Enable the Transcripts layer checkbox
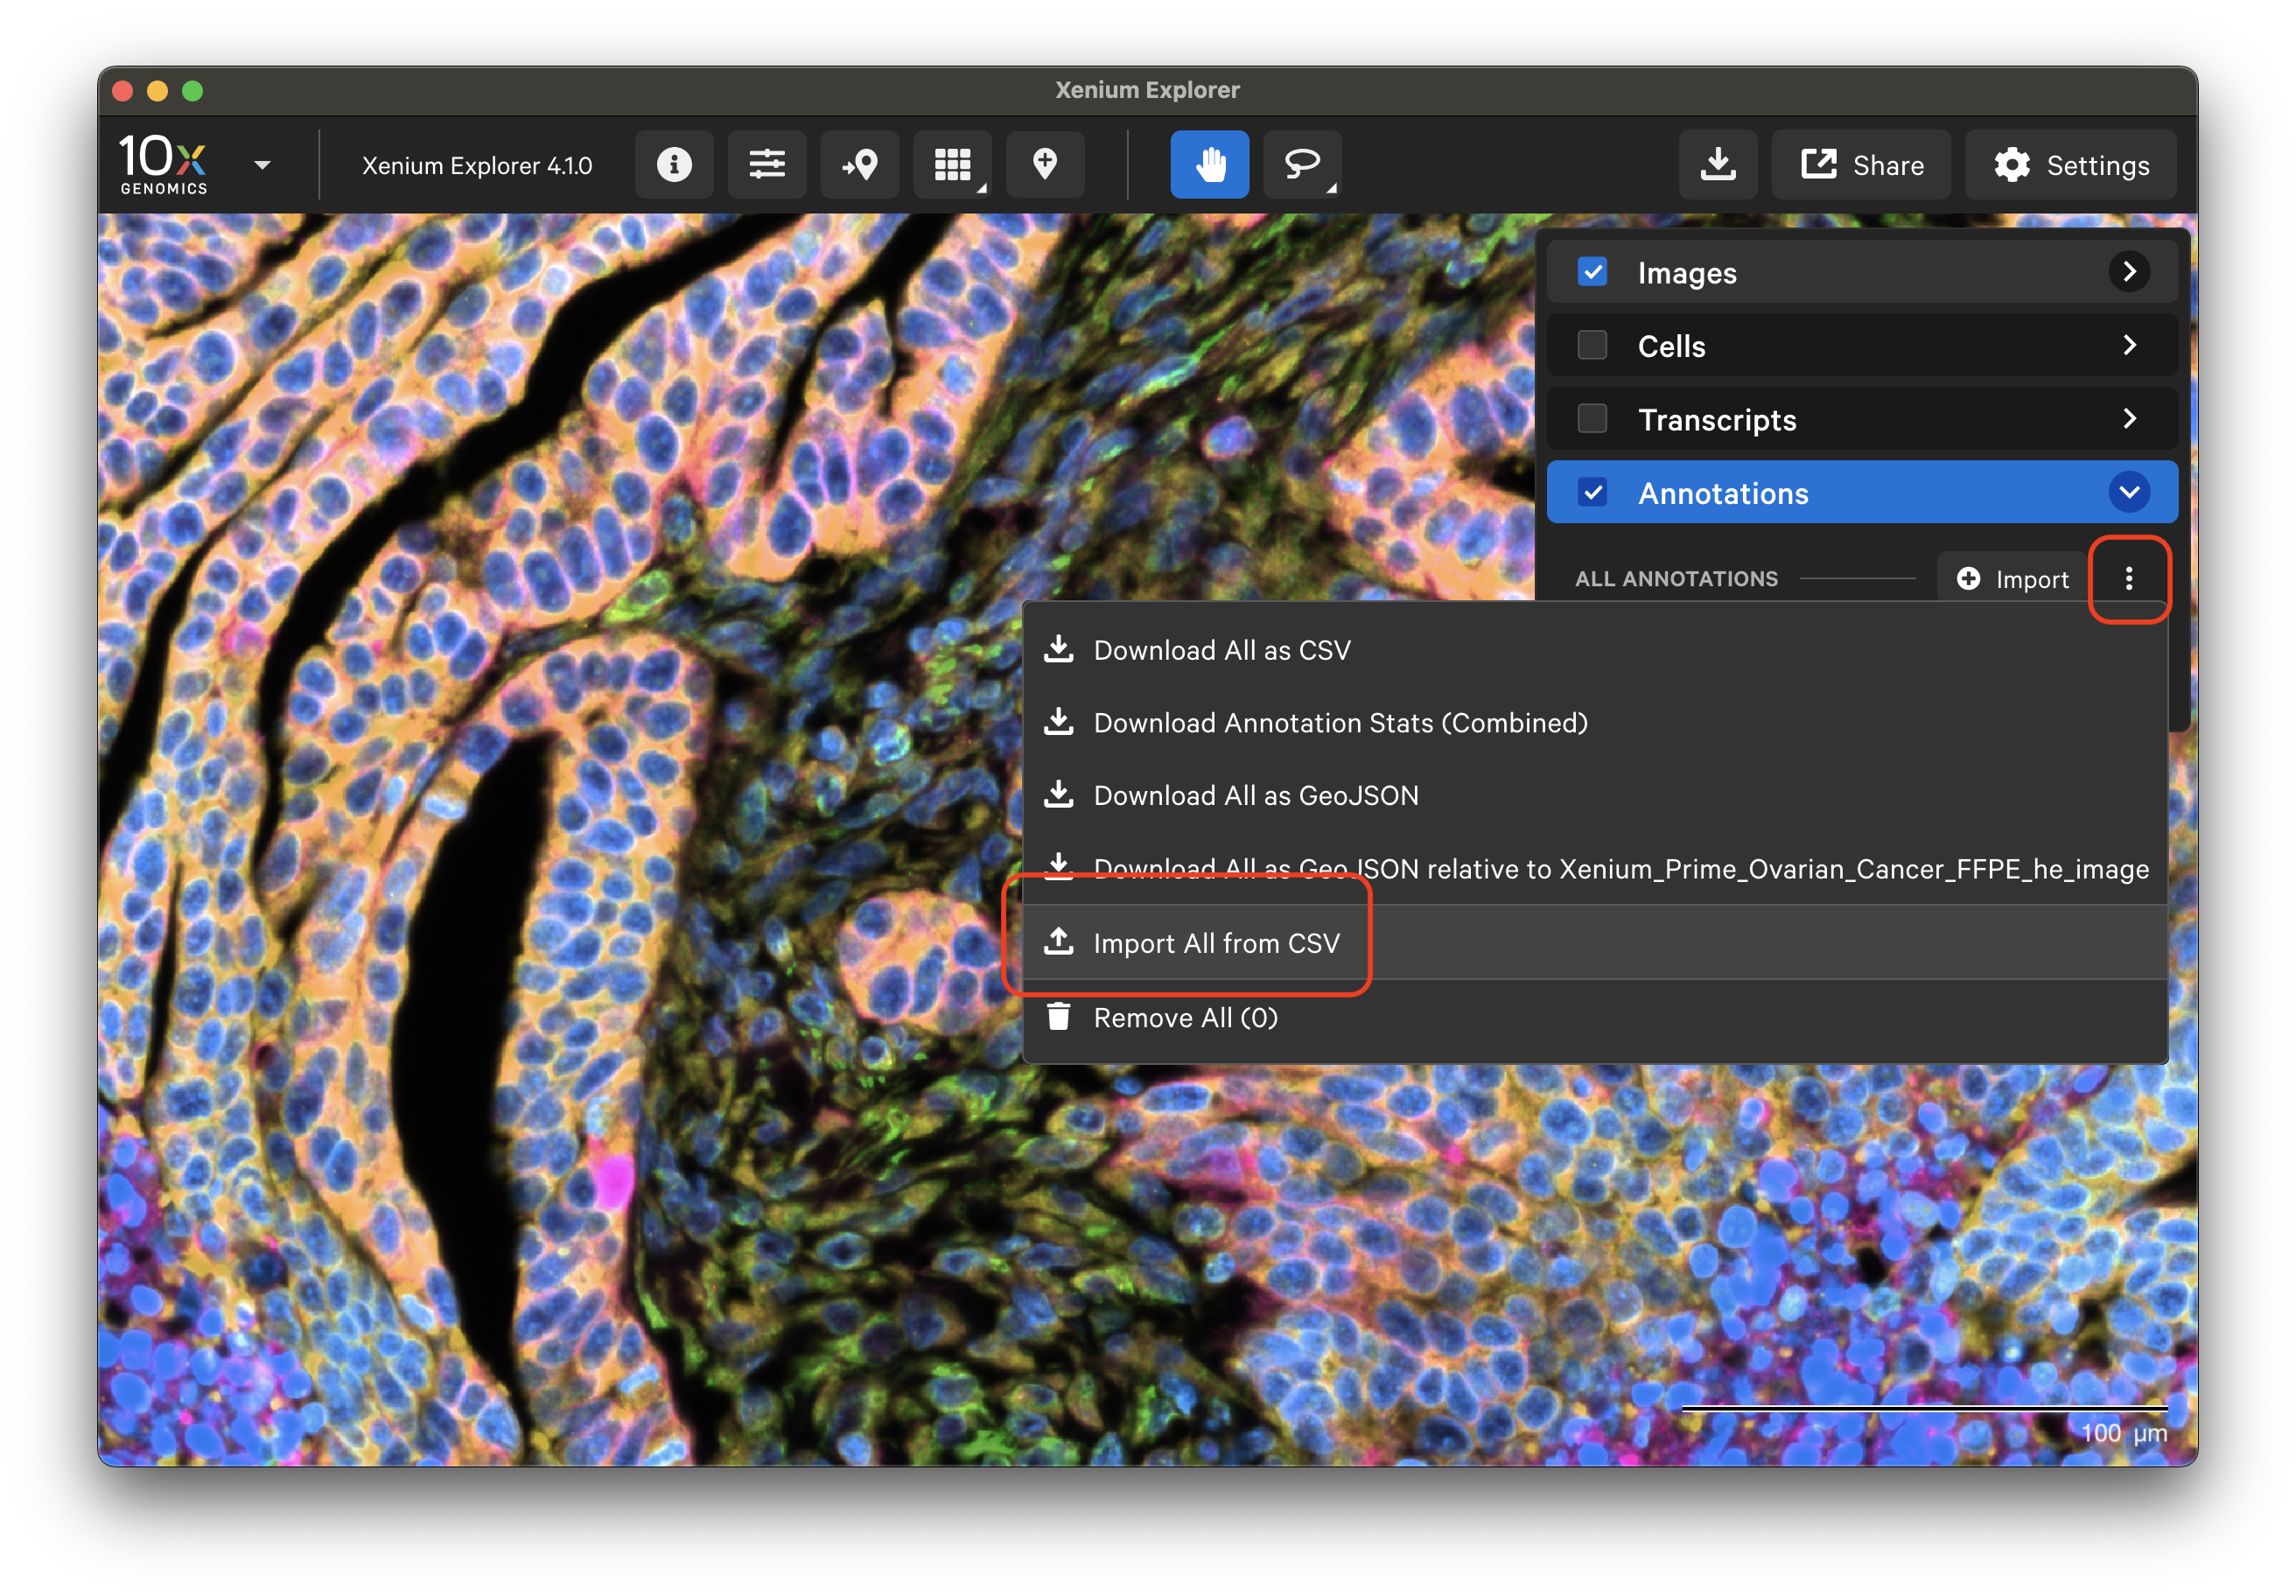Image resolution: width=2296 pixels, height=1596 pixels. coord(1592,419)
